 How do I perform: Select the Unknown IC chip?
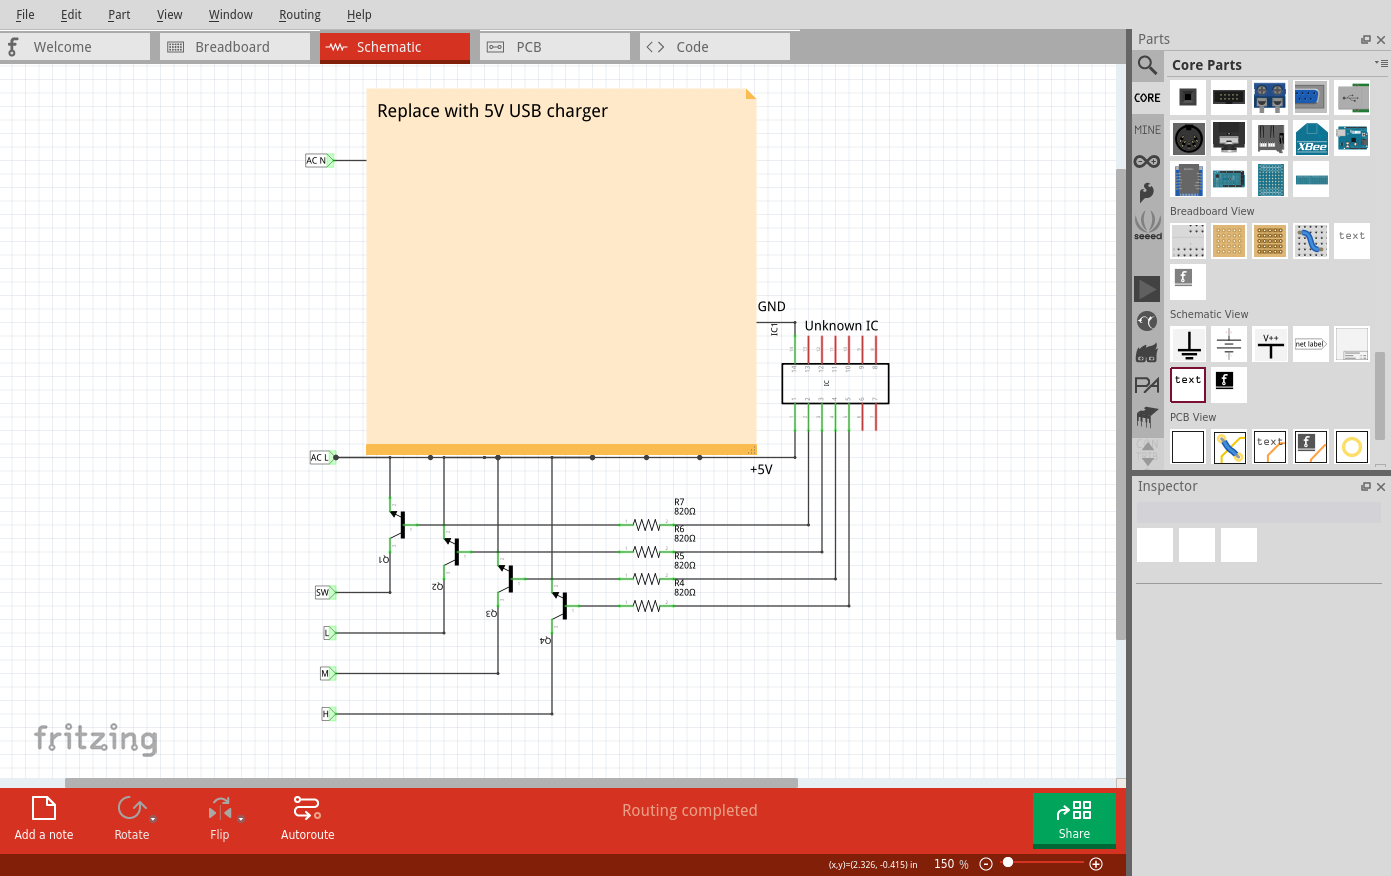tap(835, 384)
